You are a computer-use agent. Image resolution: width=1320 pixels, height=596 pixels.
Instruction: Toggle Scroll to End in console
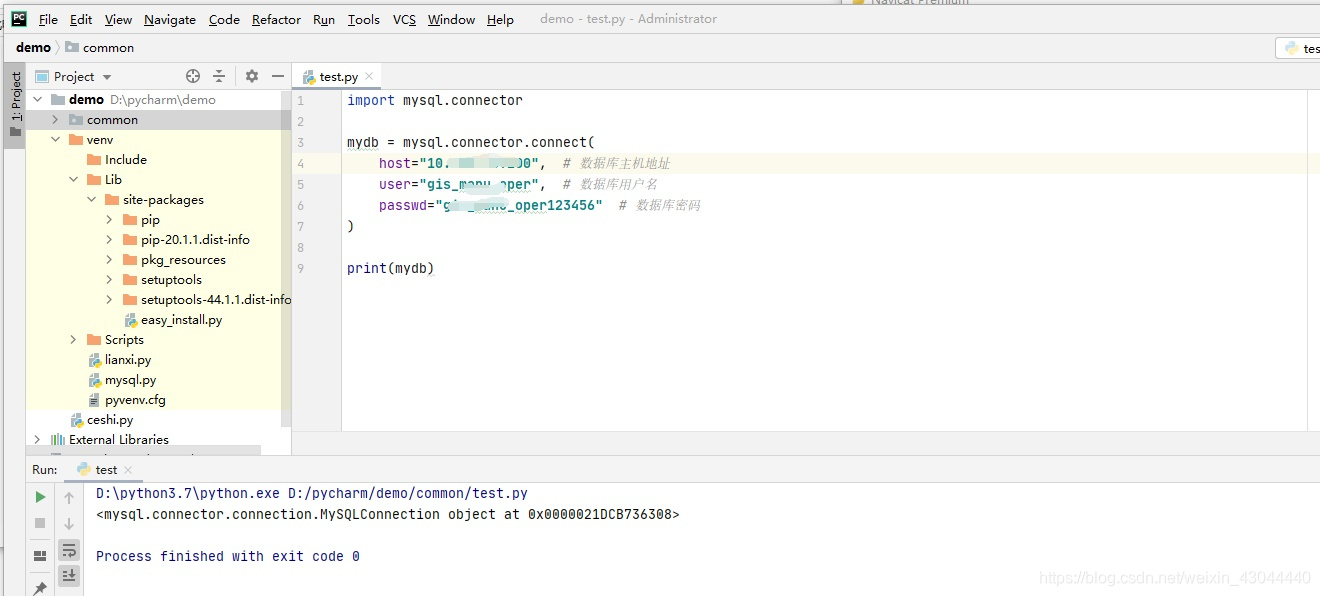69,575
